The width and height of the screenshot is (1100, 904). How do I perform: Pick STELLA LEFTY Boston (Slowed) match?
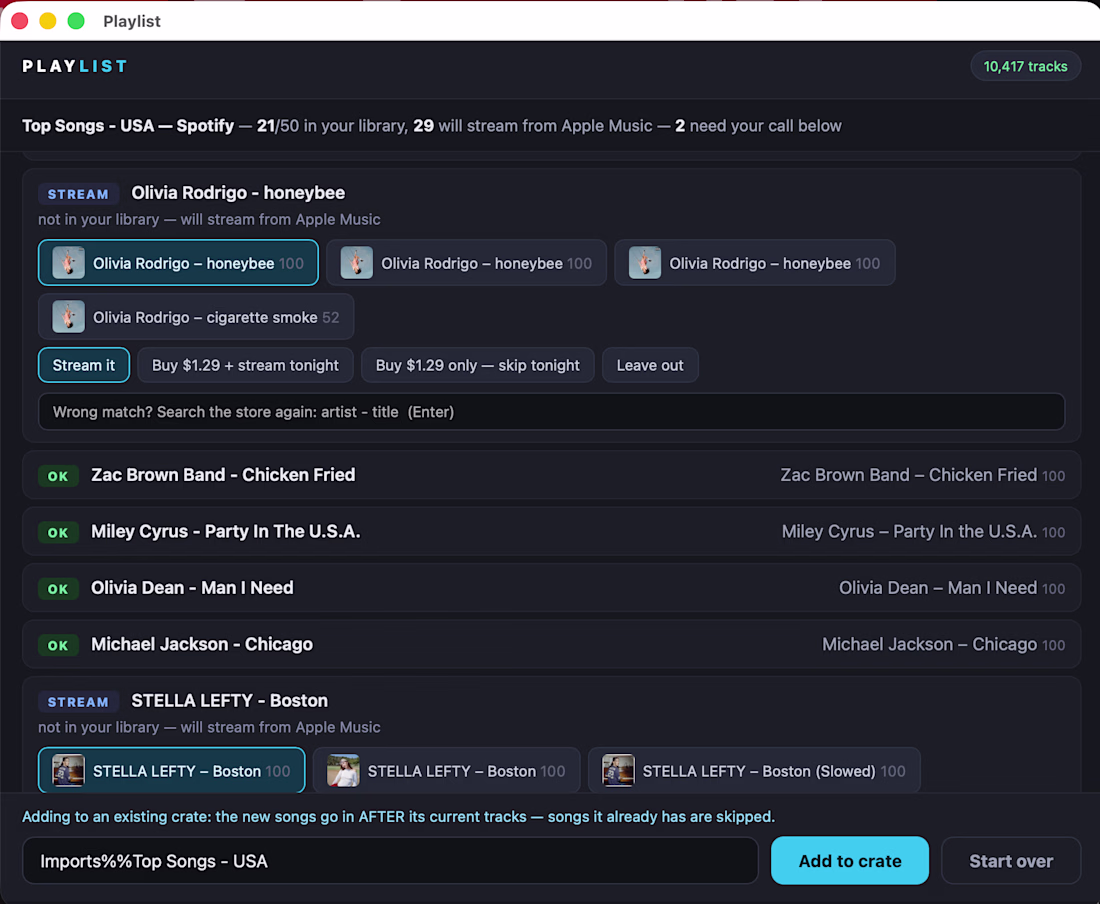click(x=754, y=771)
